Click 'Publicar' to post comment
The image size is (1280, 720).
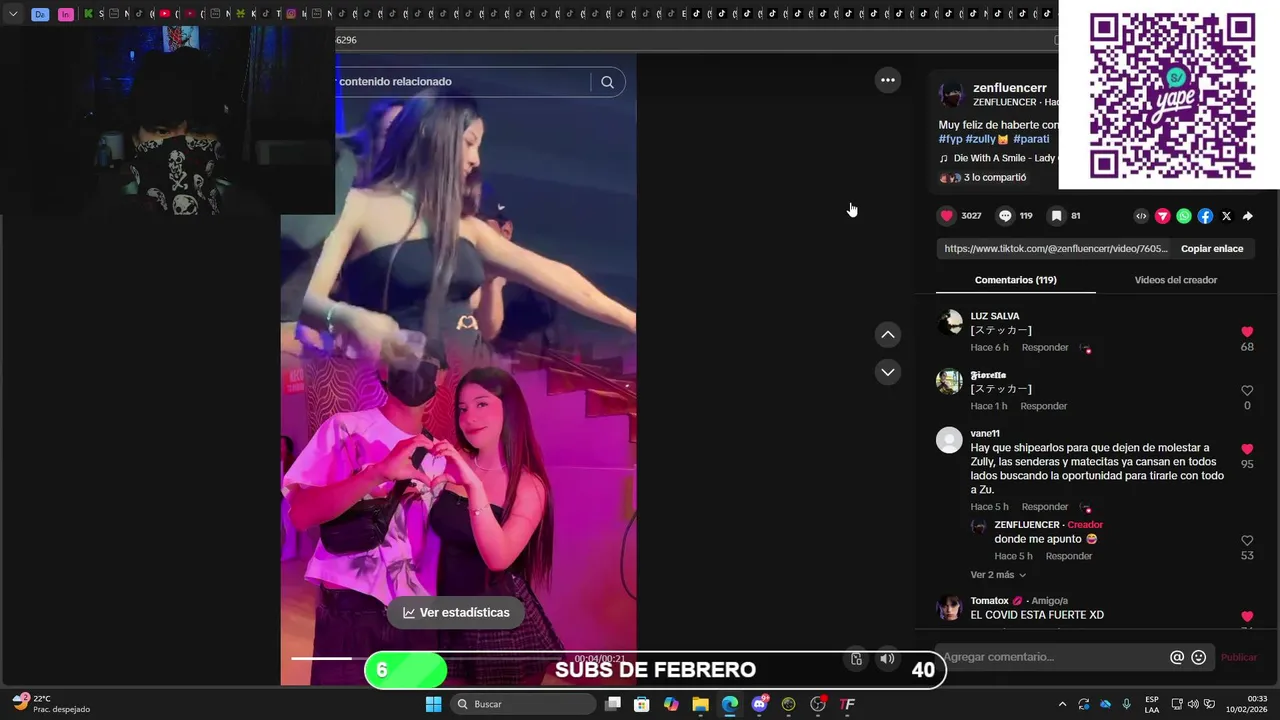[1239, 657]
